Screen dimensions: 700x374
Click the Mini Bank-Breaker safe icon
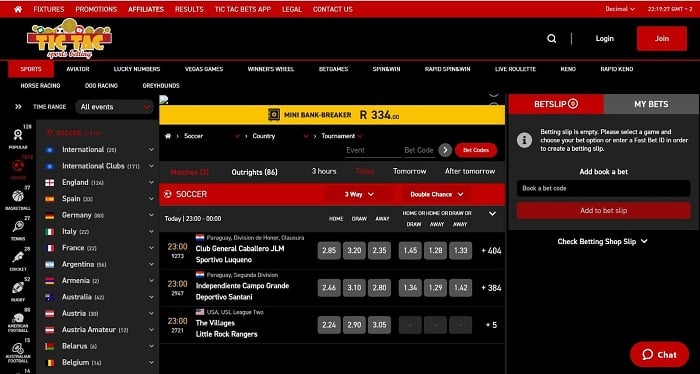coord(274,115)
